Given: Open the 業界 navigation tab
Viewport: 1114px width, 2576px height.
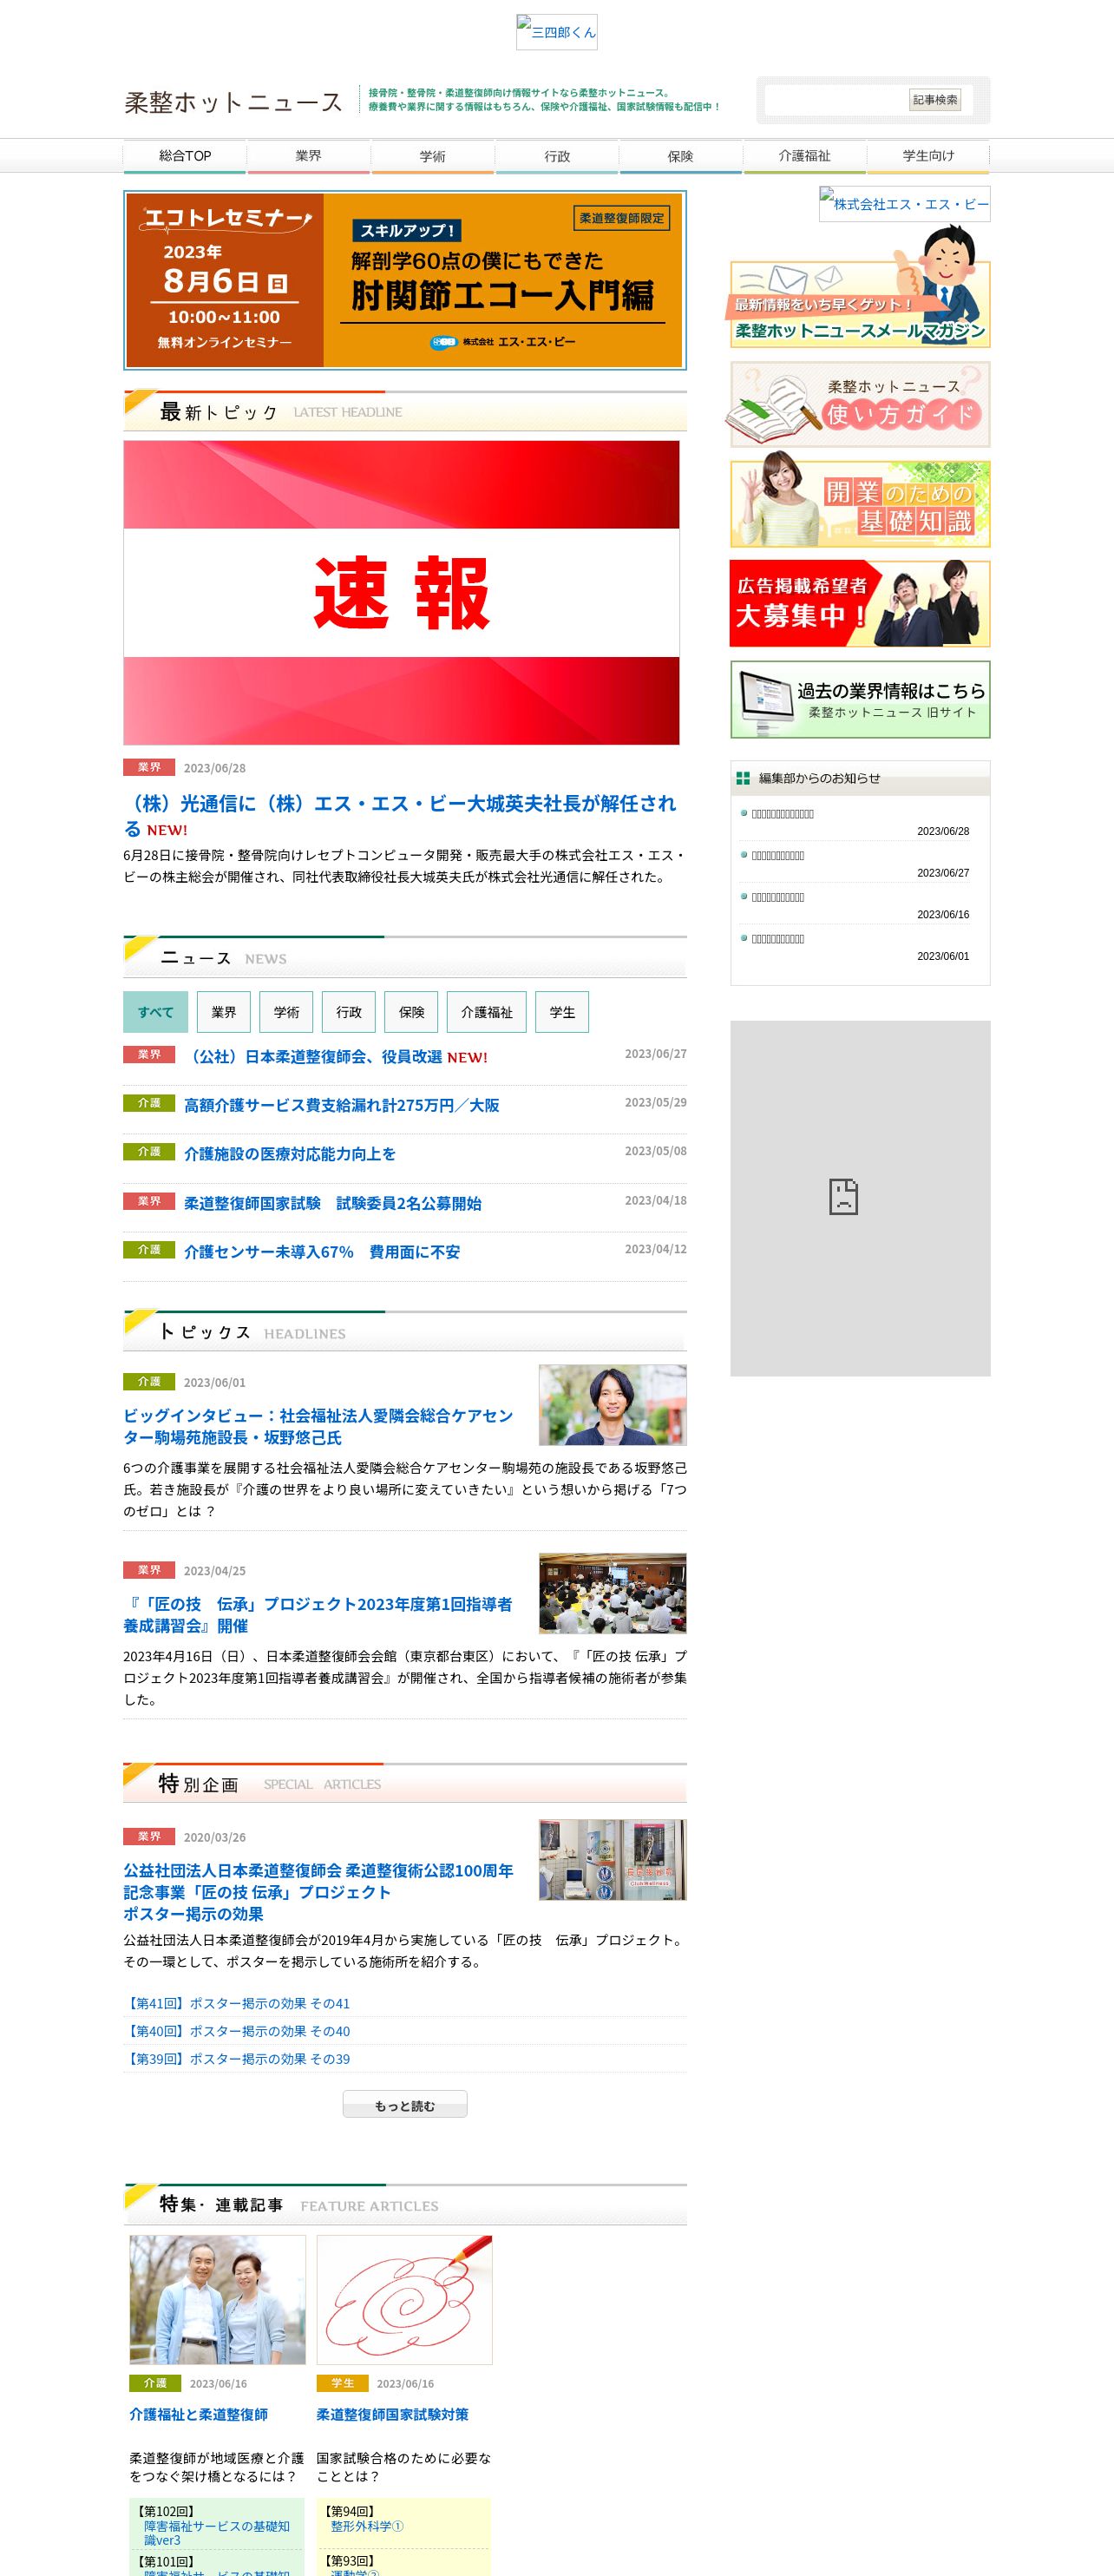Looking at the screenshot, I should (309, 156).
